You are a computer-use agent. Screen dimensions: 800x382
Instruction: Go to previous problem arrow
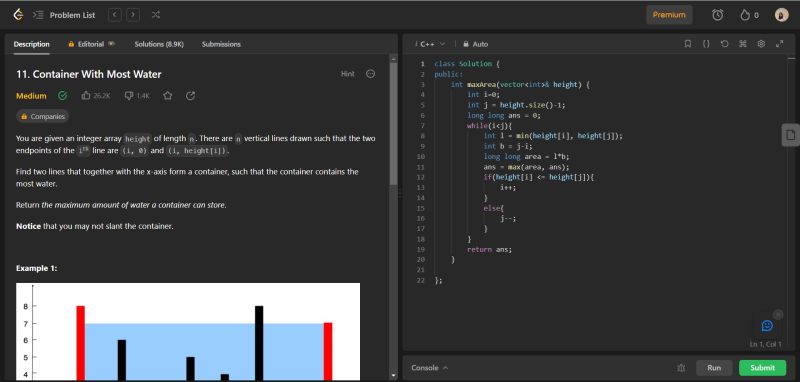pyautogui.click(x=115, y=15)
